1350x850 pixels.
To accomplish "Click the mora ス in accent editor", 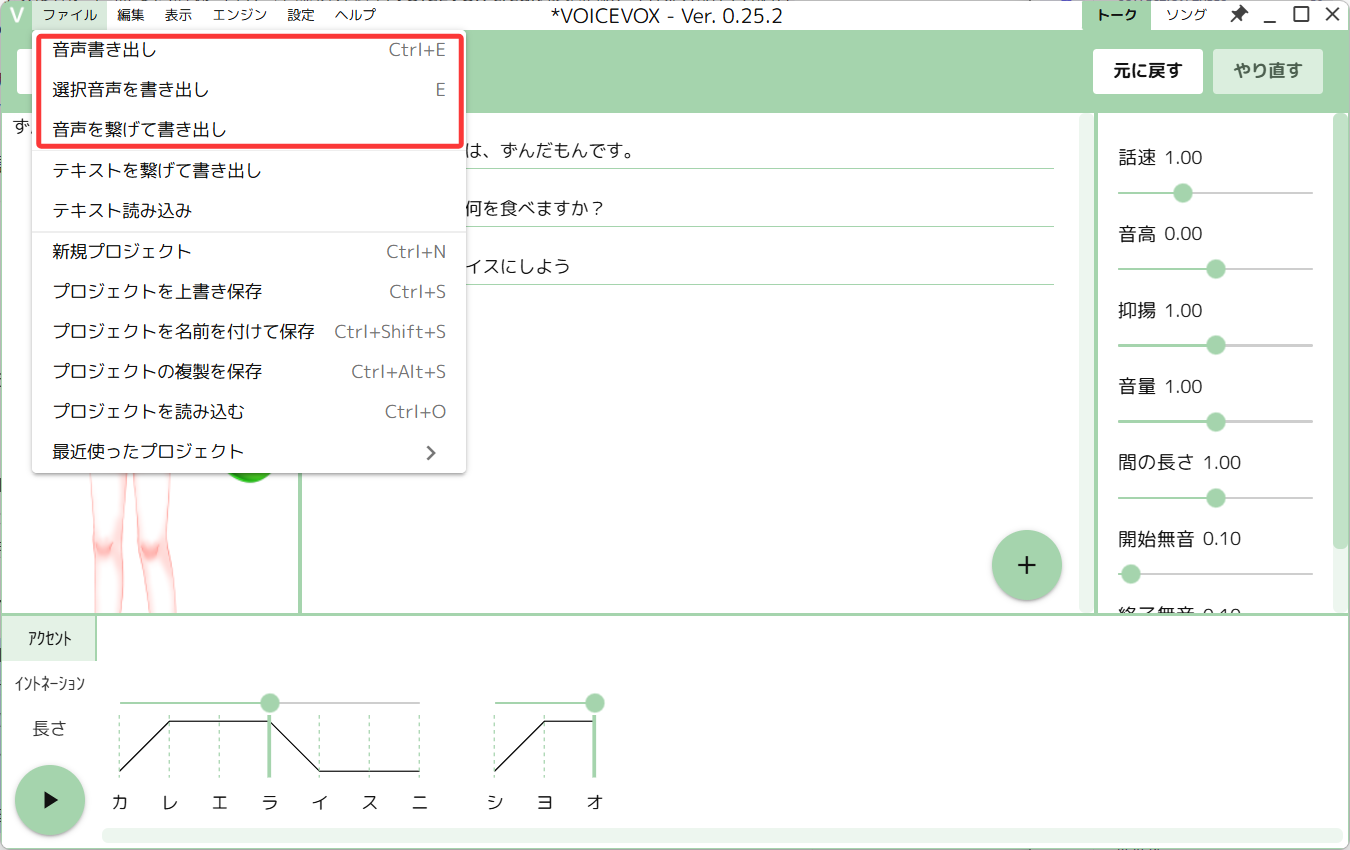I will coord(370,802).
